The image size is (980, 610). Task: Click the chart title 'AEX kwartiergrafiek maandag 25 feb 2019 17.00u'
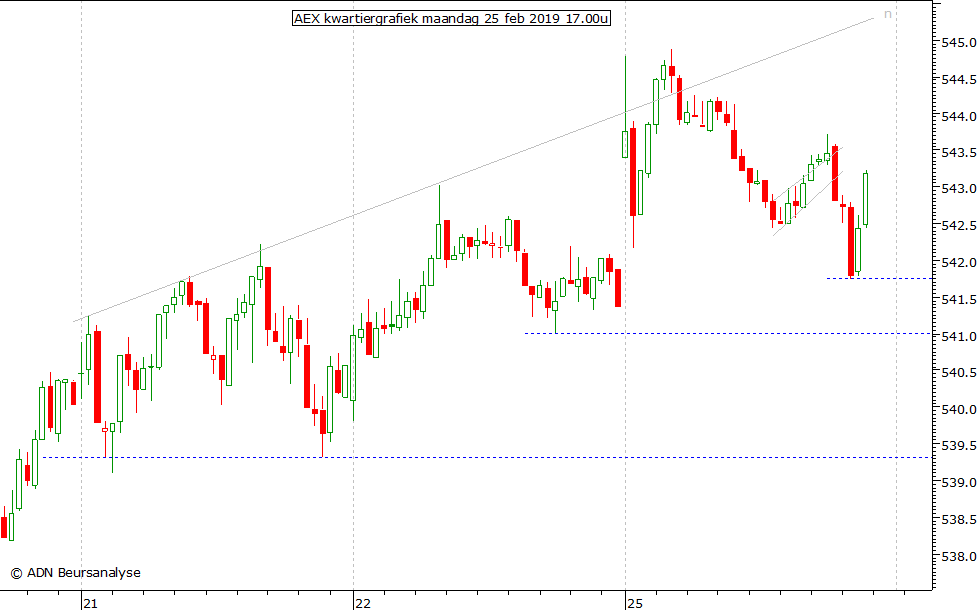(451, 18)
